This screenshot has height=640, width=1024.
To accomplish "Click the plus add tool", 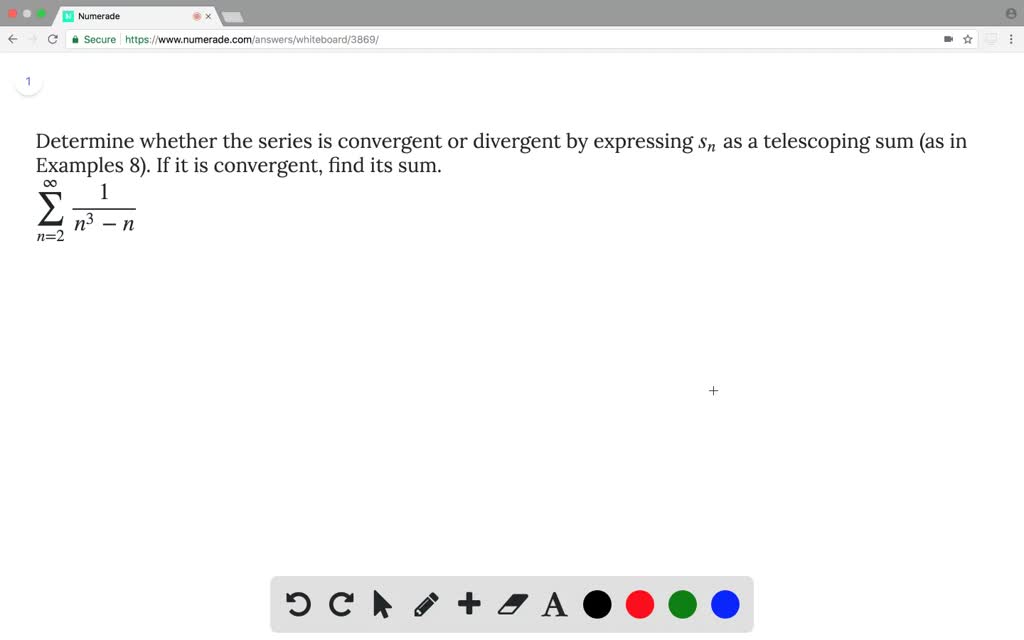I will pos(469,604).
